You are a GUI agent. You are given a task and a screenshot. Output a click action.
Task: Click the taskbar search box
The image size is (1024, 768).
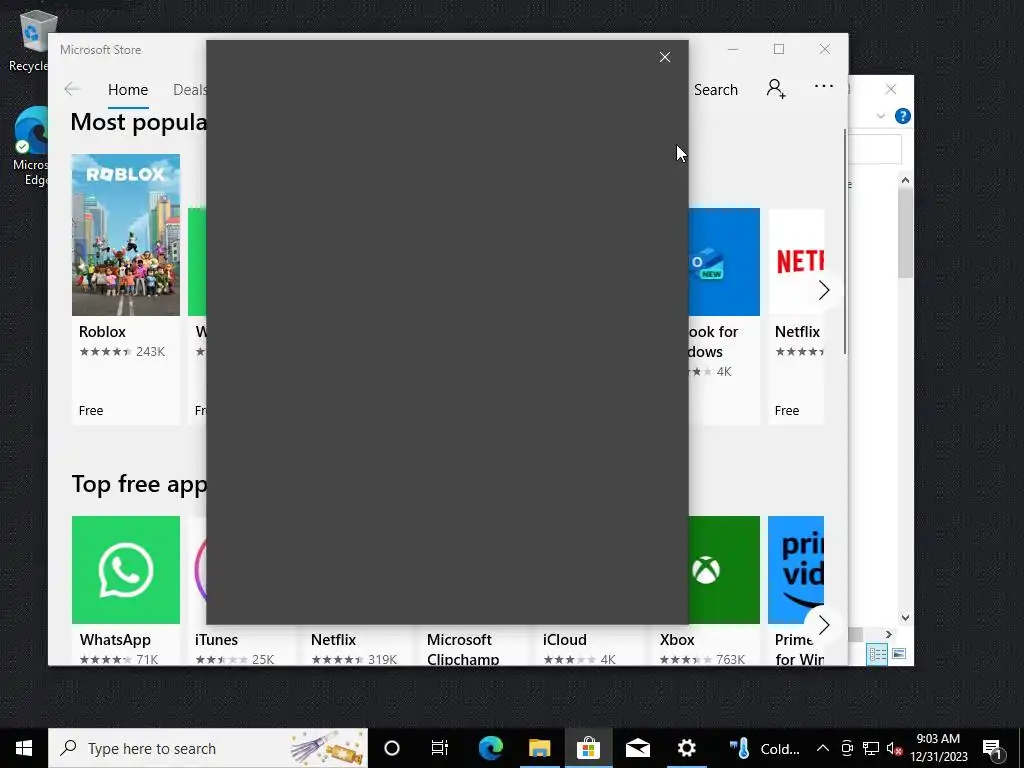point(208,748)
